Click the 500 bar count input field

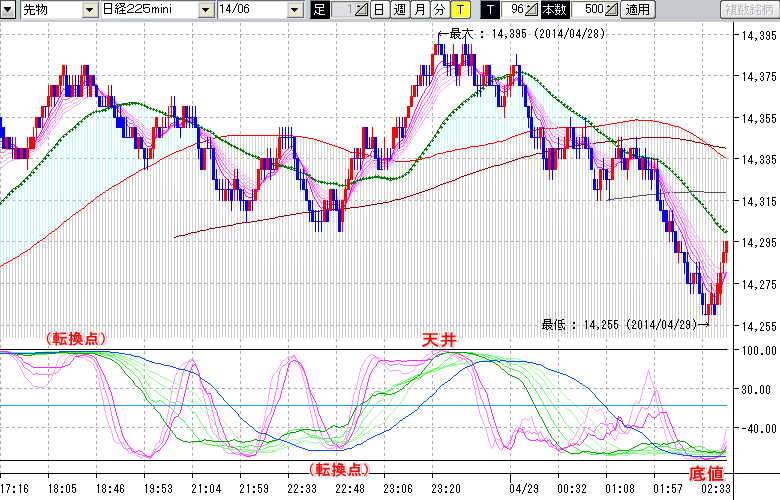click(x=586, y=10)
